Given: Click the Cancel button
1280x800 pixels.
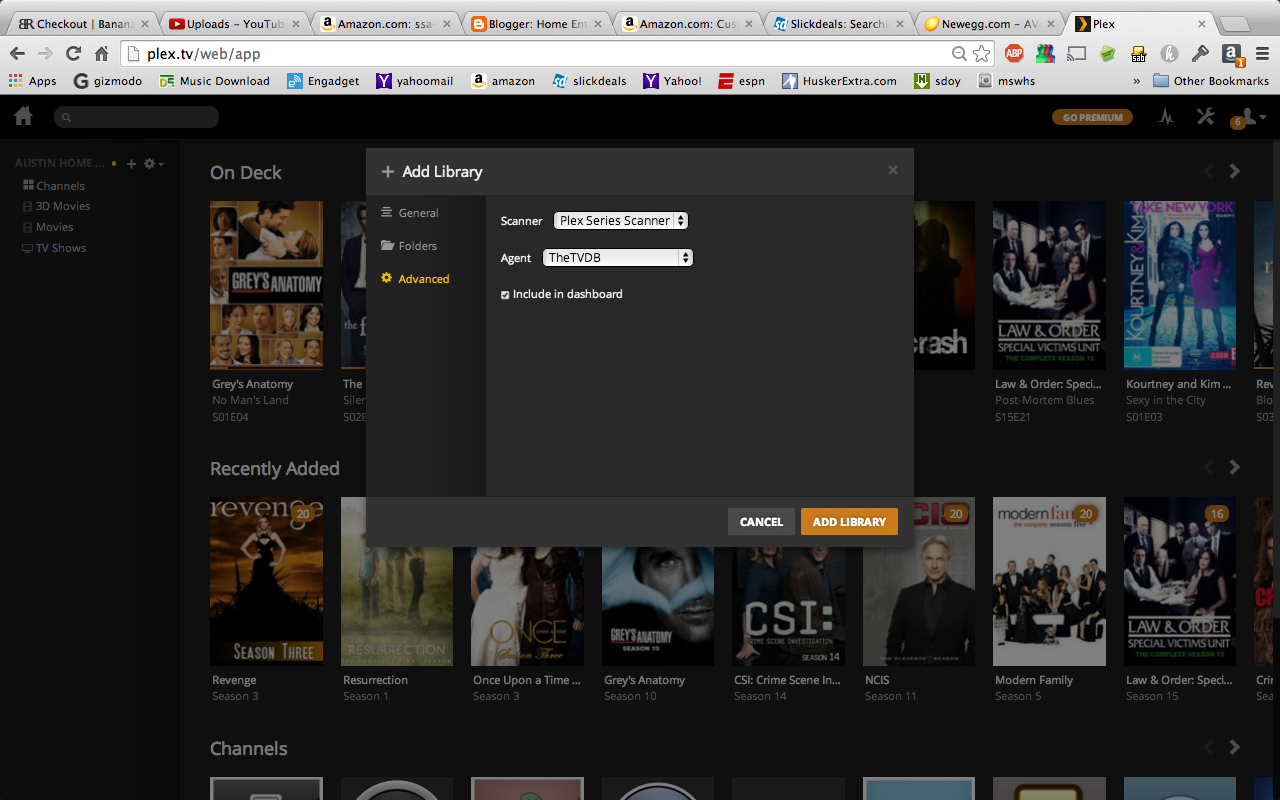Looking at the screenshot, I should 761,522.
